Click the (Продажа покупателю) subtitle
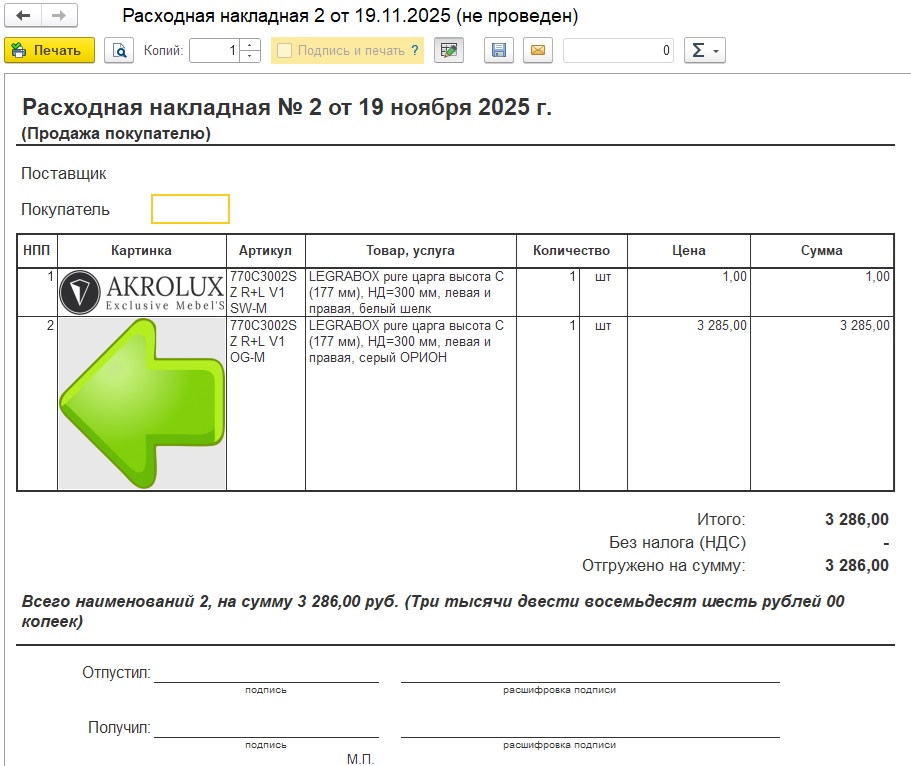Viewport: 911px width, 766px height. (x=116, y=134)
